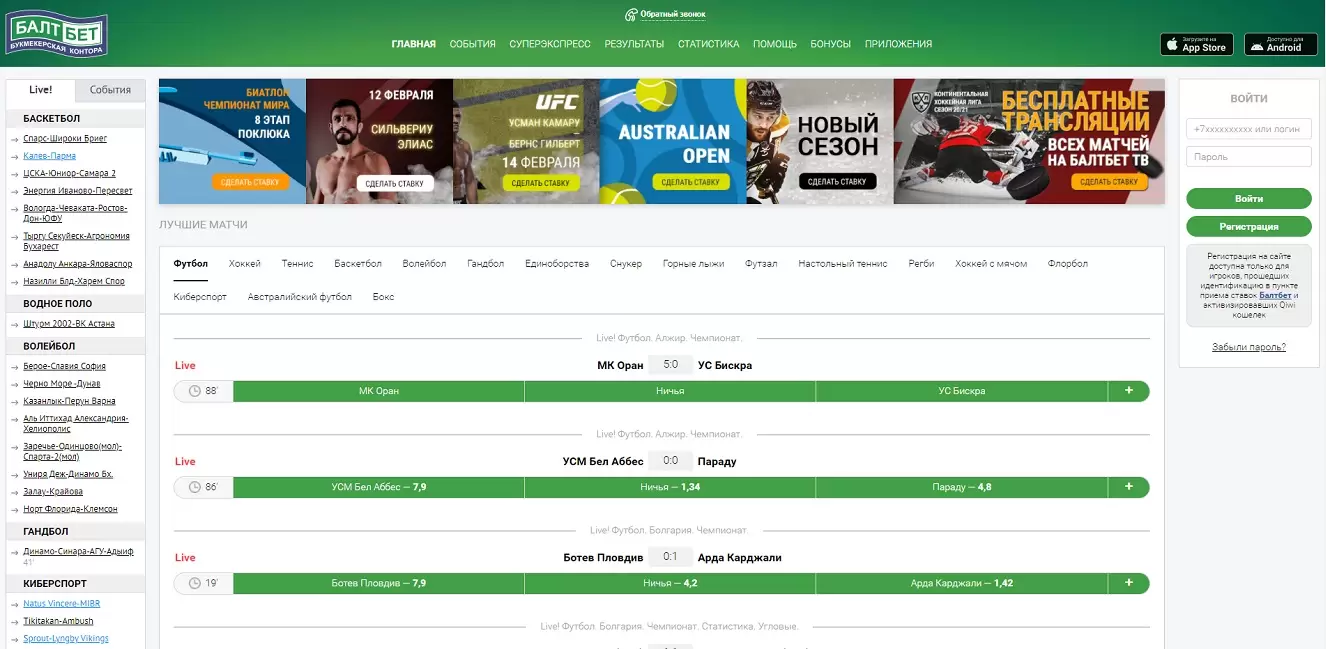Open Калев-Парма basketball match
The height and width of the screenshot is (649, 1326).
[x=49, y=156]
